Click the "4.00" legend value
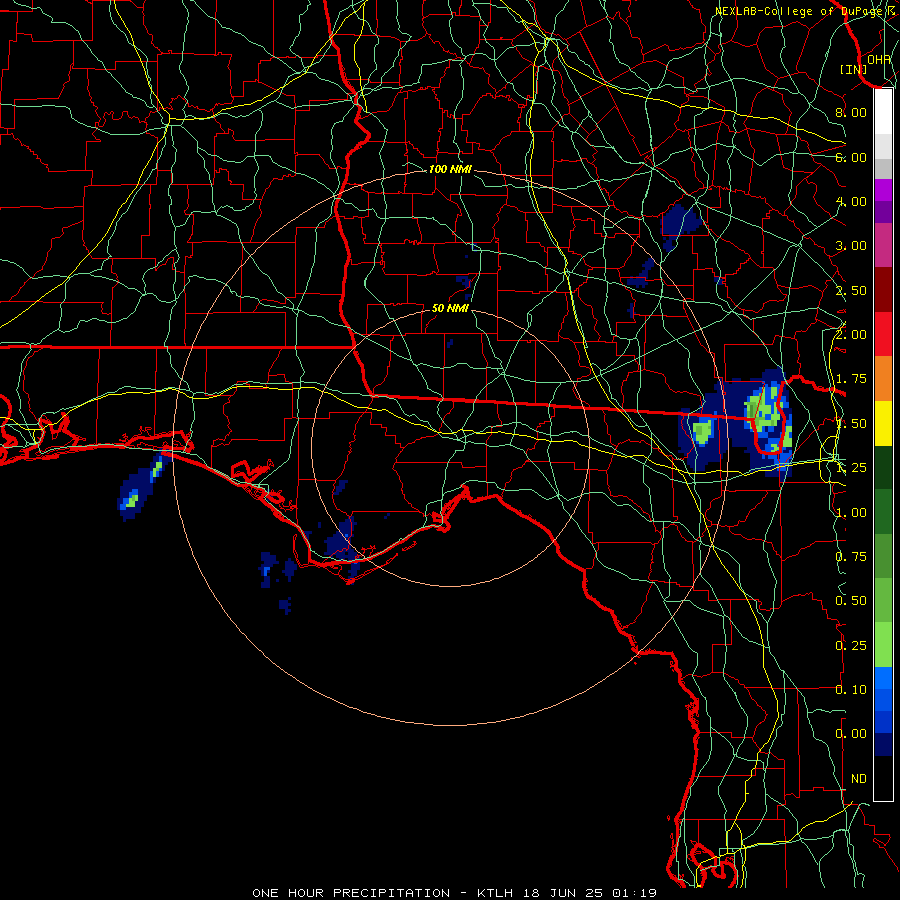This screenshot has width=900, height=900. point(851,201)
